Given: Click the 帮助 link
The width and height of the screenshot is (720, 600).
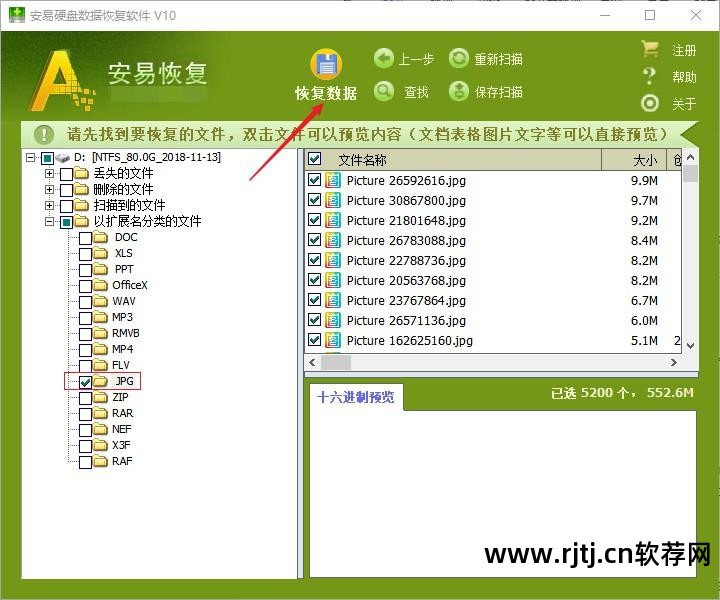Looking at the screenshot, I should [684, 77].
